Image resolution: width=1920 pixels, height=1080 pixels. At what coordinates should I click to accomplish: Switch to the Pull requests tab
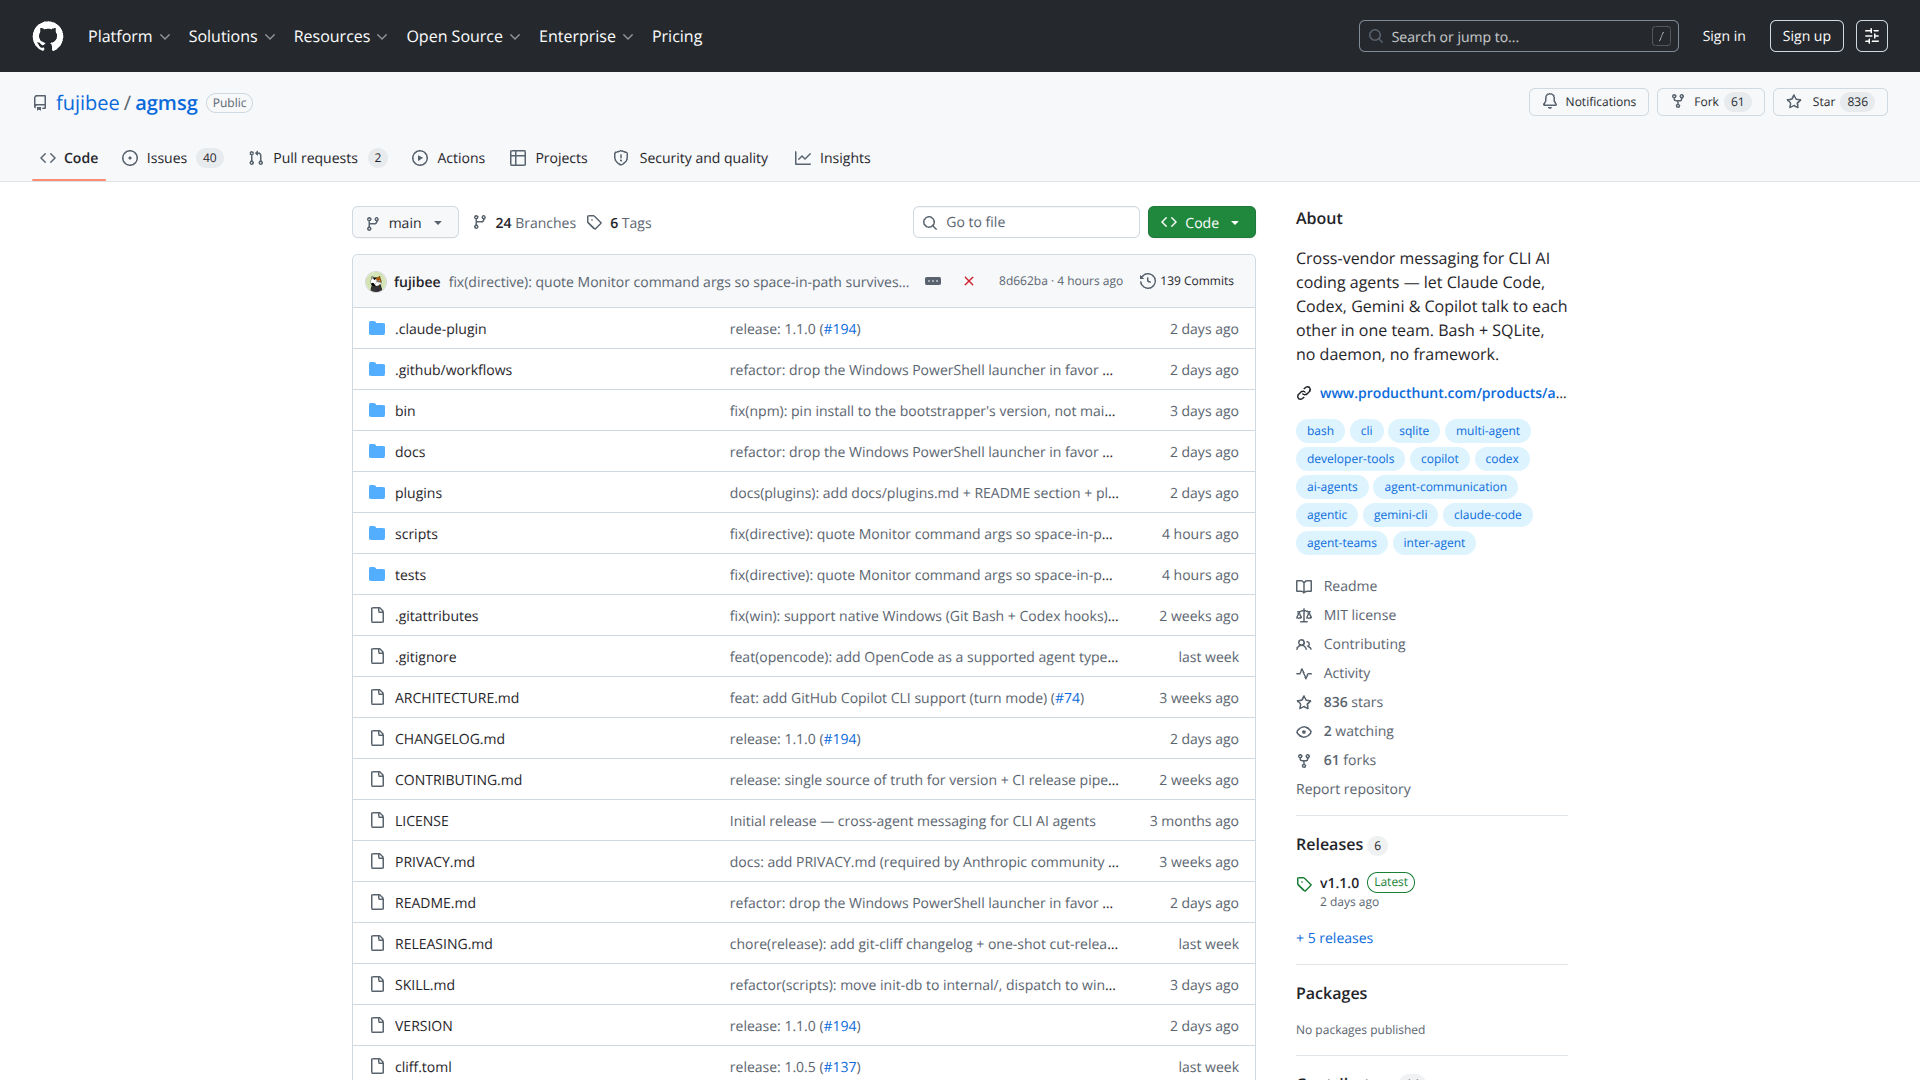(x=317, y=158)
